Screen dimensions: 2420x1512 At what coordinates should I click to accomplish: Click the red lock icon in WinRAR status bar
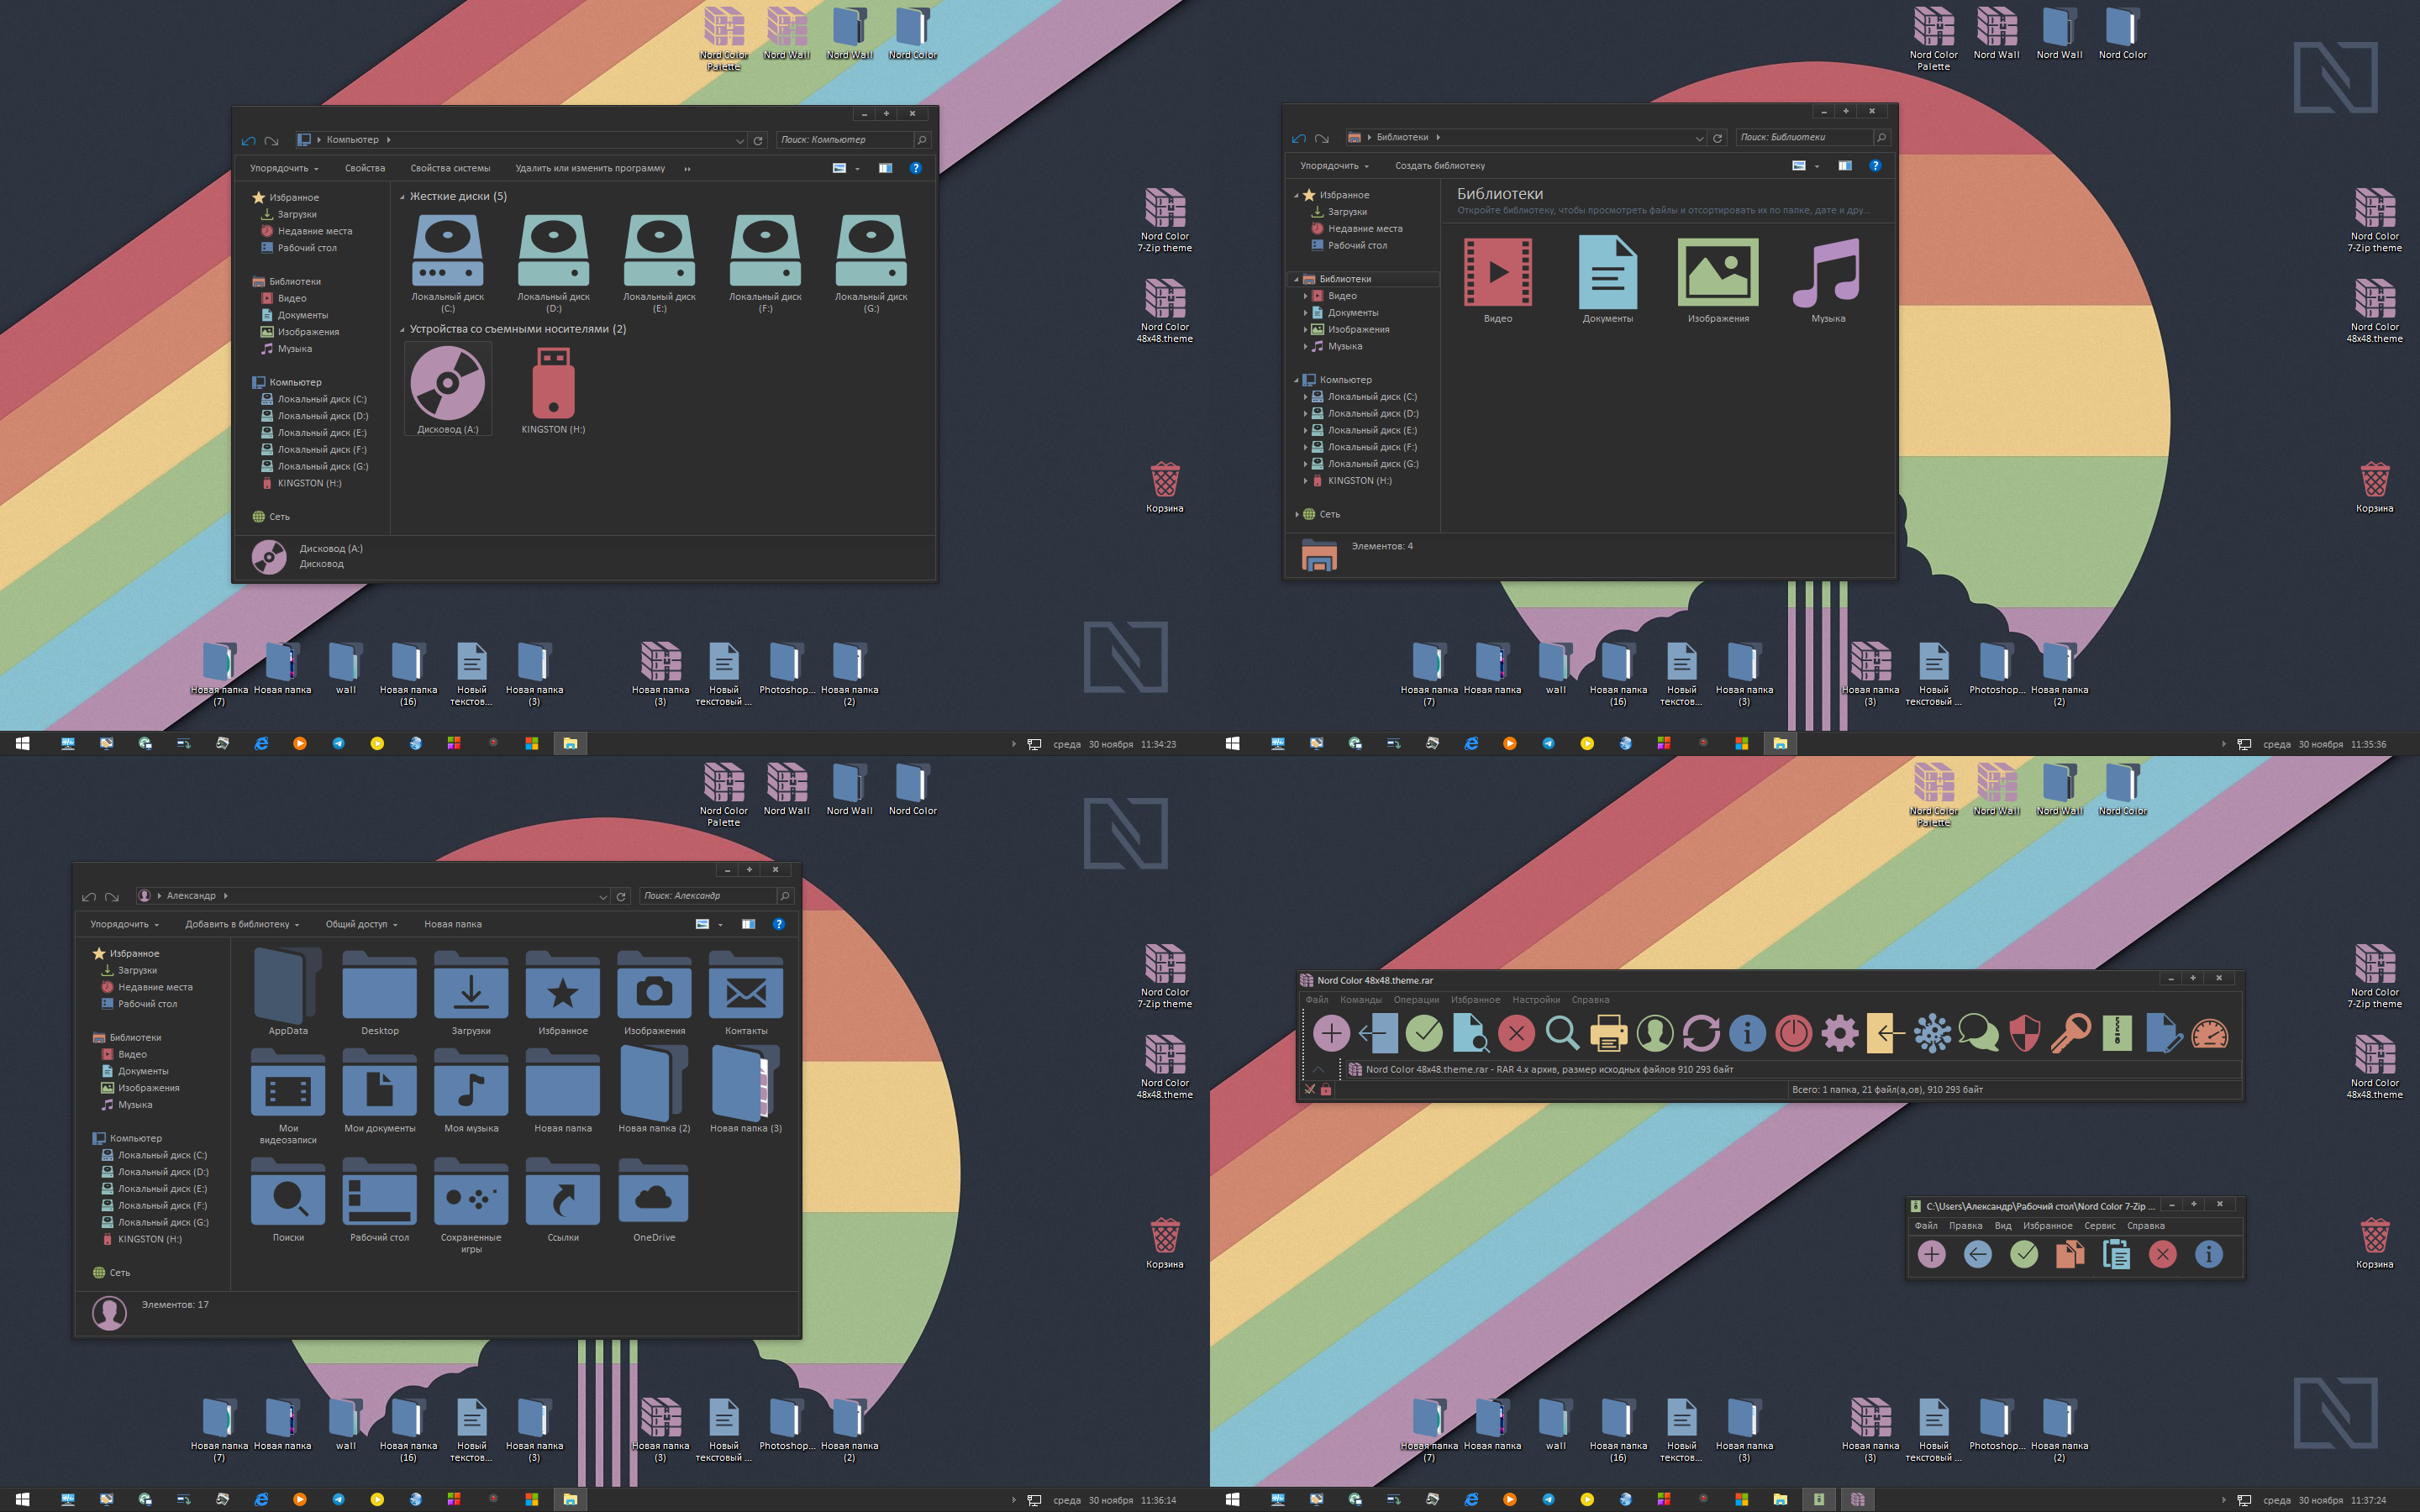pos(1325,1090)
